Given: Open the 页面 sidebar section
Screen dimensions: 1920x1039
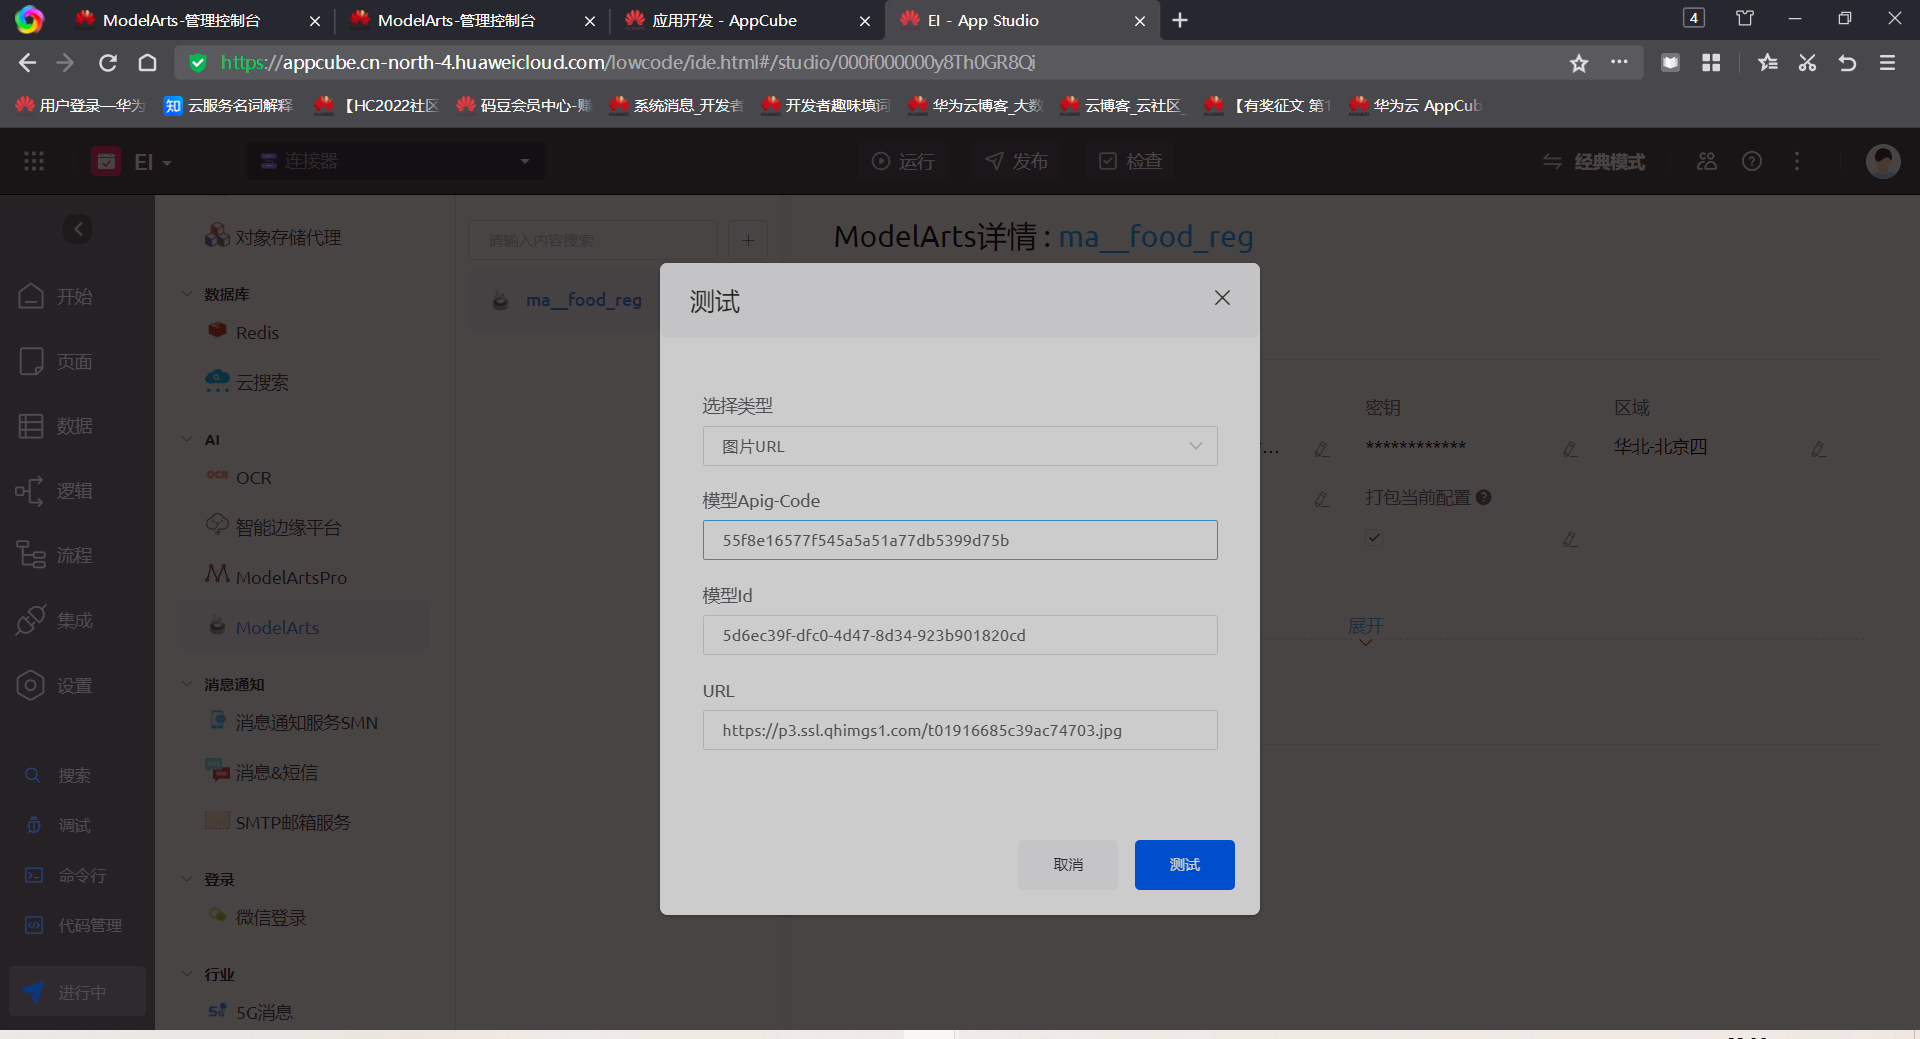Looking at the screenshot, I should [x=56, y=361].
